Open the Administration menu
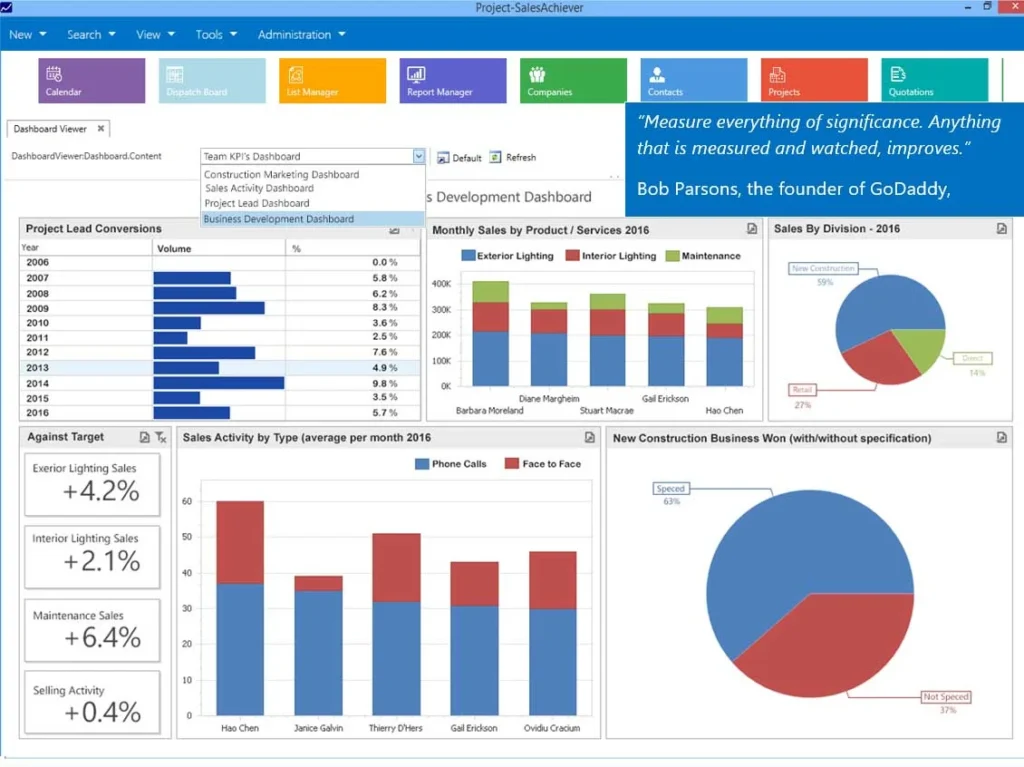The height and width of the screenshot is (767, 1024). [295, 34]
